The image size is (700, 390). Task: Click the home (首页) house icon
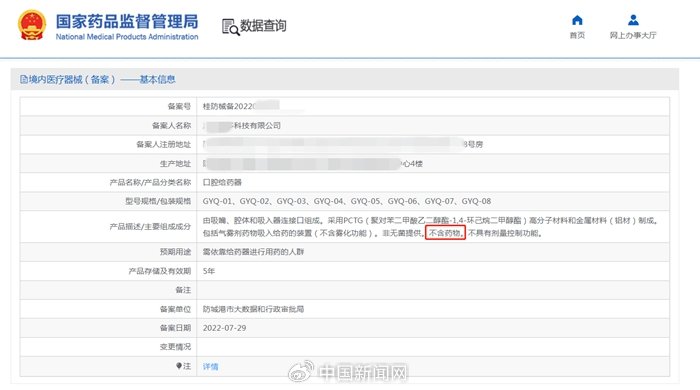[x=577, y=20]
